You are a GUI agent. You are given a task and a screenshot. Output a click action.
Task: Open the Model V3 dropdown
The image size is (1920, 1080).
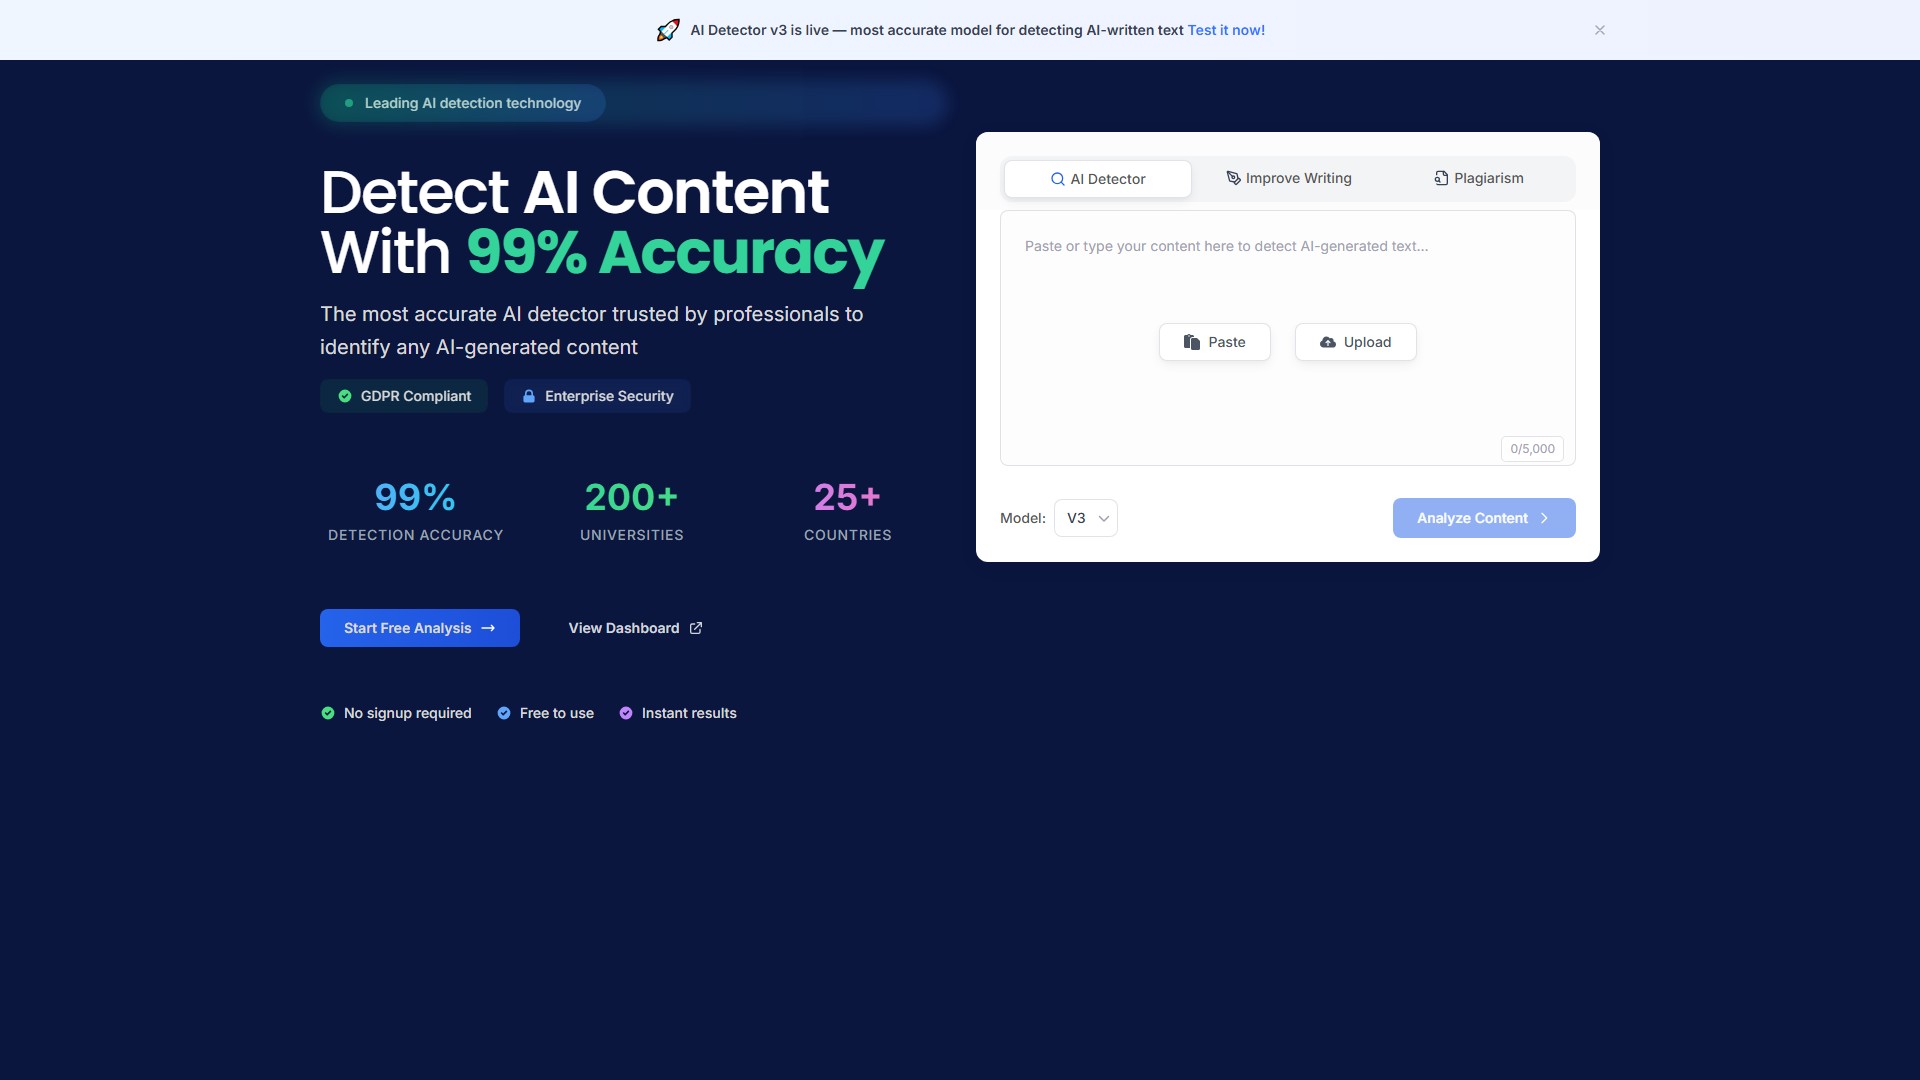pos(1086,518)
